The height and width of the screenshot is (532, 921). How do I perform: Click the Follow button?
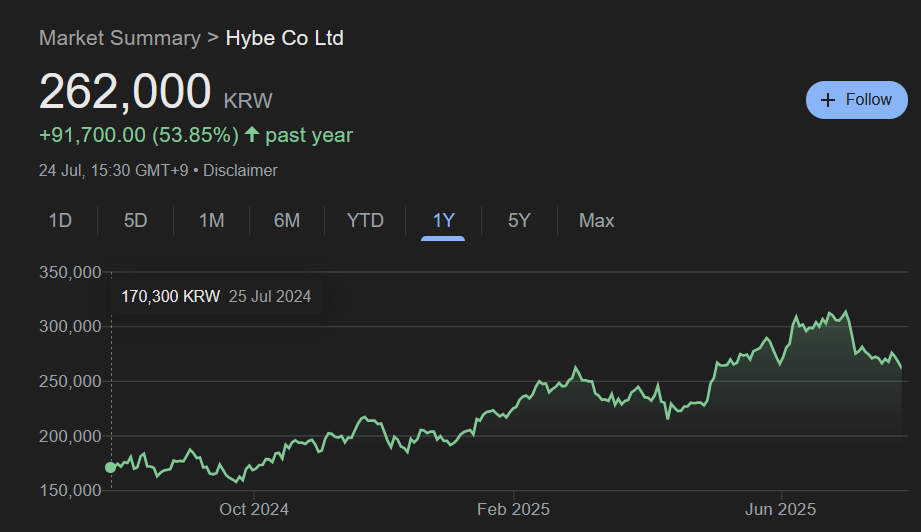[x=856, y=100]
